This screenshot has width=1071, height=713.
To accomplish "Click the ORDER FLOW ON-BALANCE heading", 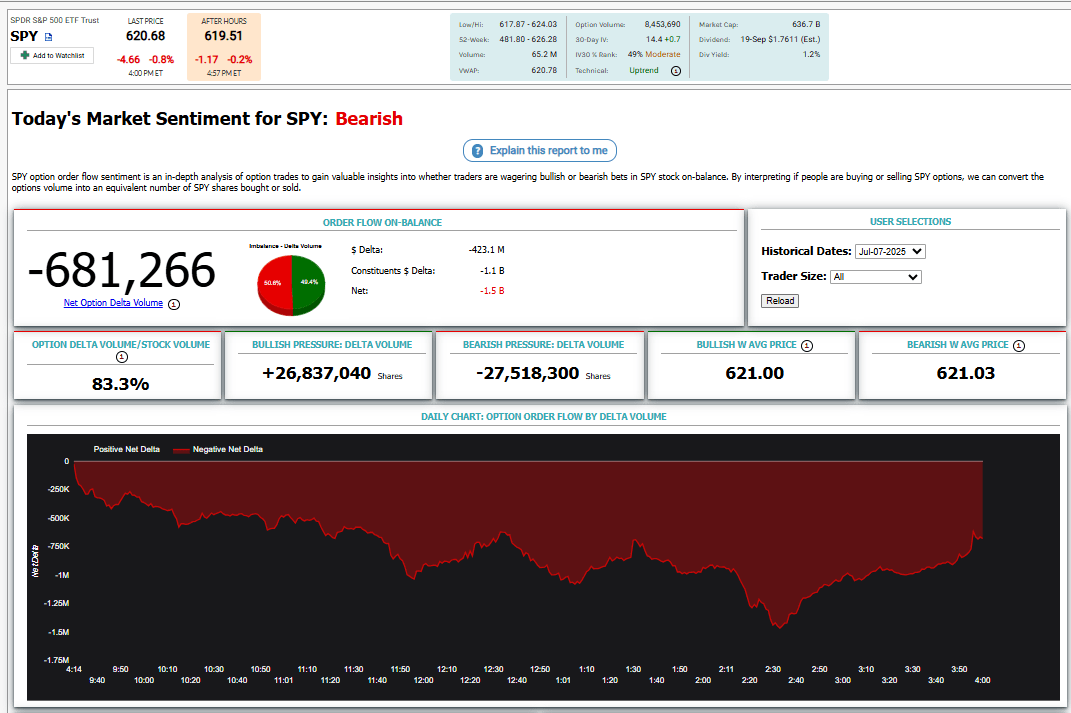I will [382, 223].
